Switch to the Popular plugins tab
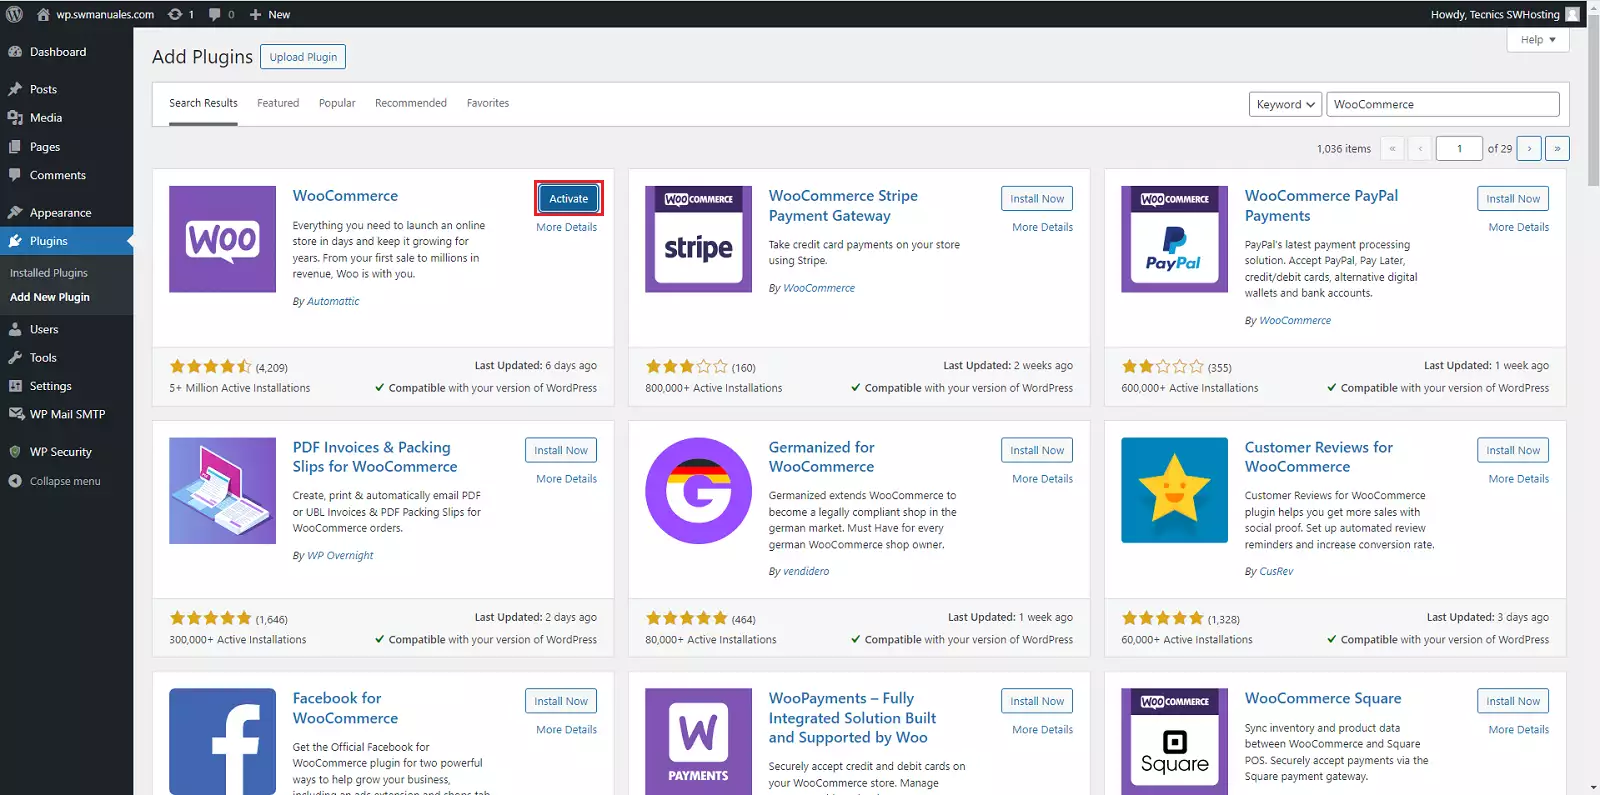This screenshot has width=1600, height=795. [x=337, y=103]
